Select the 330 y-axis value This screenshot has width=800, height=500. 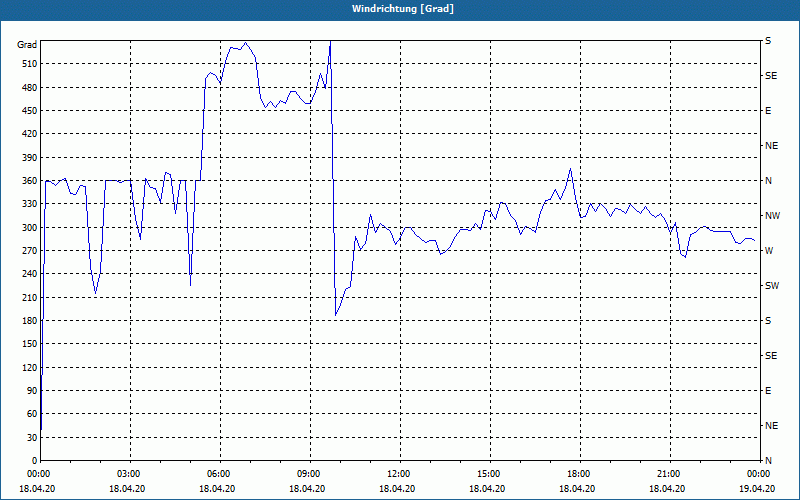click(x=30, y=204)
